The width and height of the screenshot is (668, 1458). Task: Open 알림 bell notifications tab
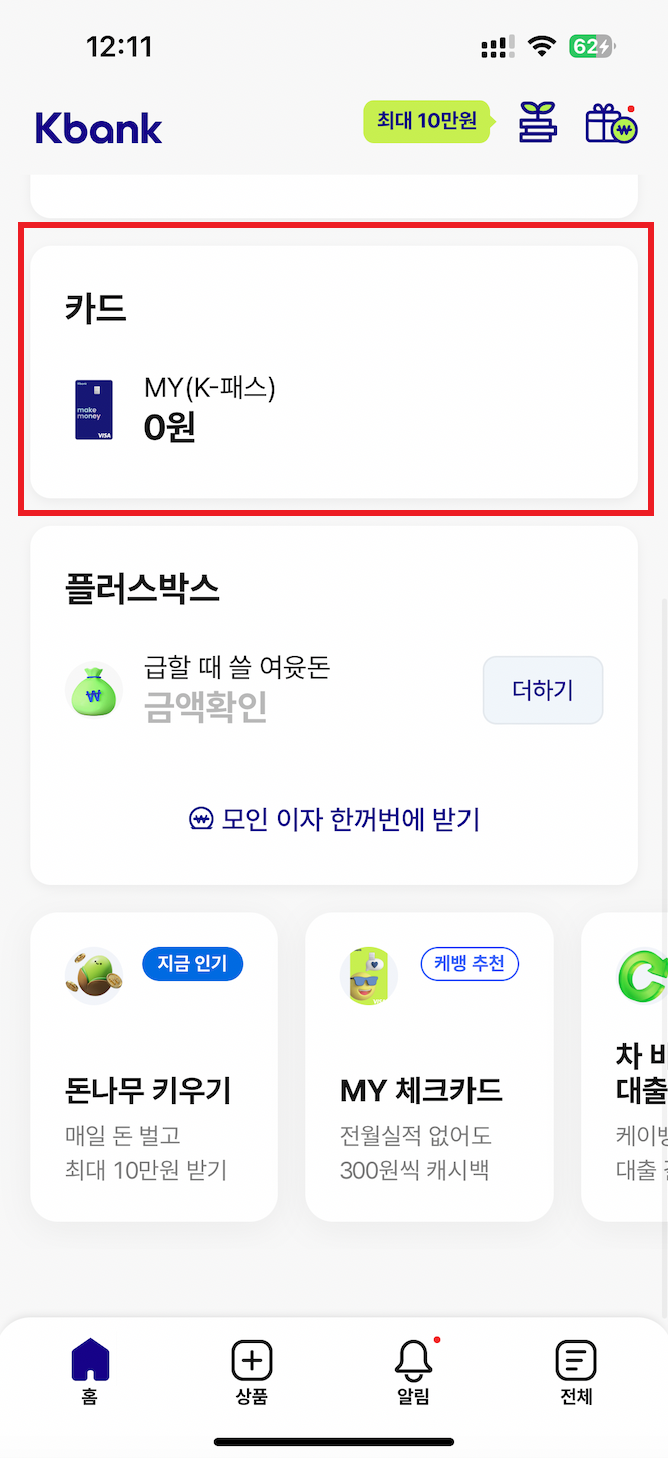[413, 1372]
